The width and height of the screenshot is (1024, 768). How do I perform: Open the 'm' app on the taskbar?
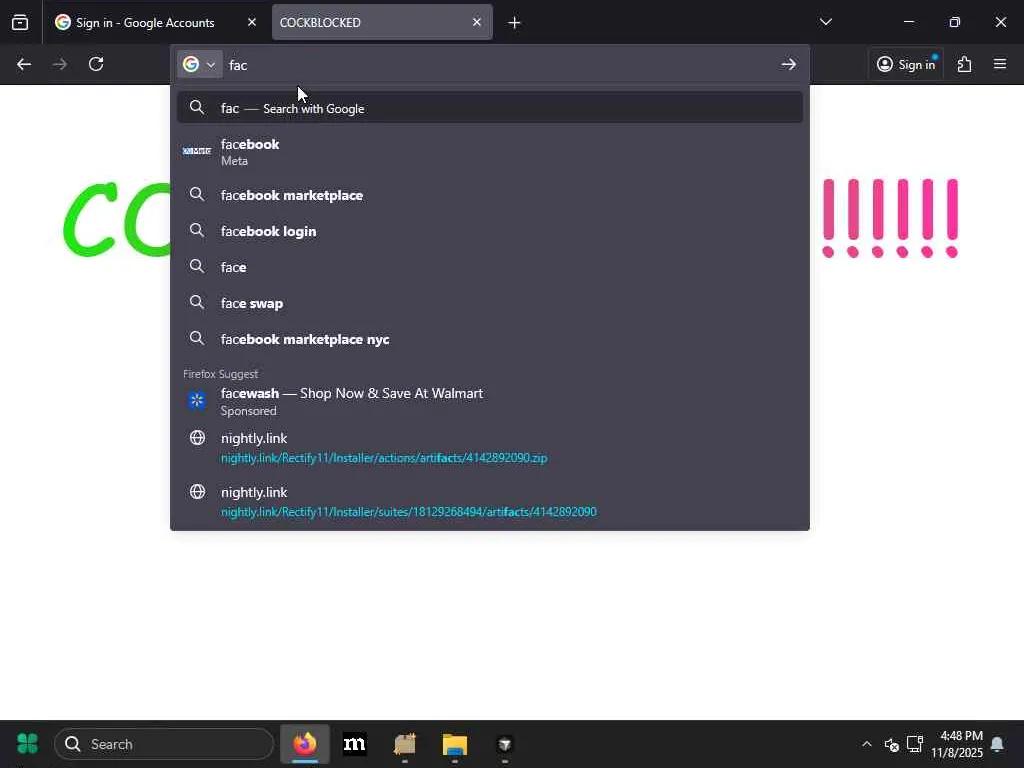(x=355, y=744)
